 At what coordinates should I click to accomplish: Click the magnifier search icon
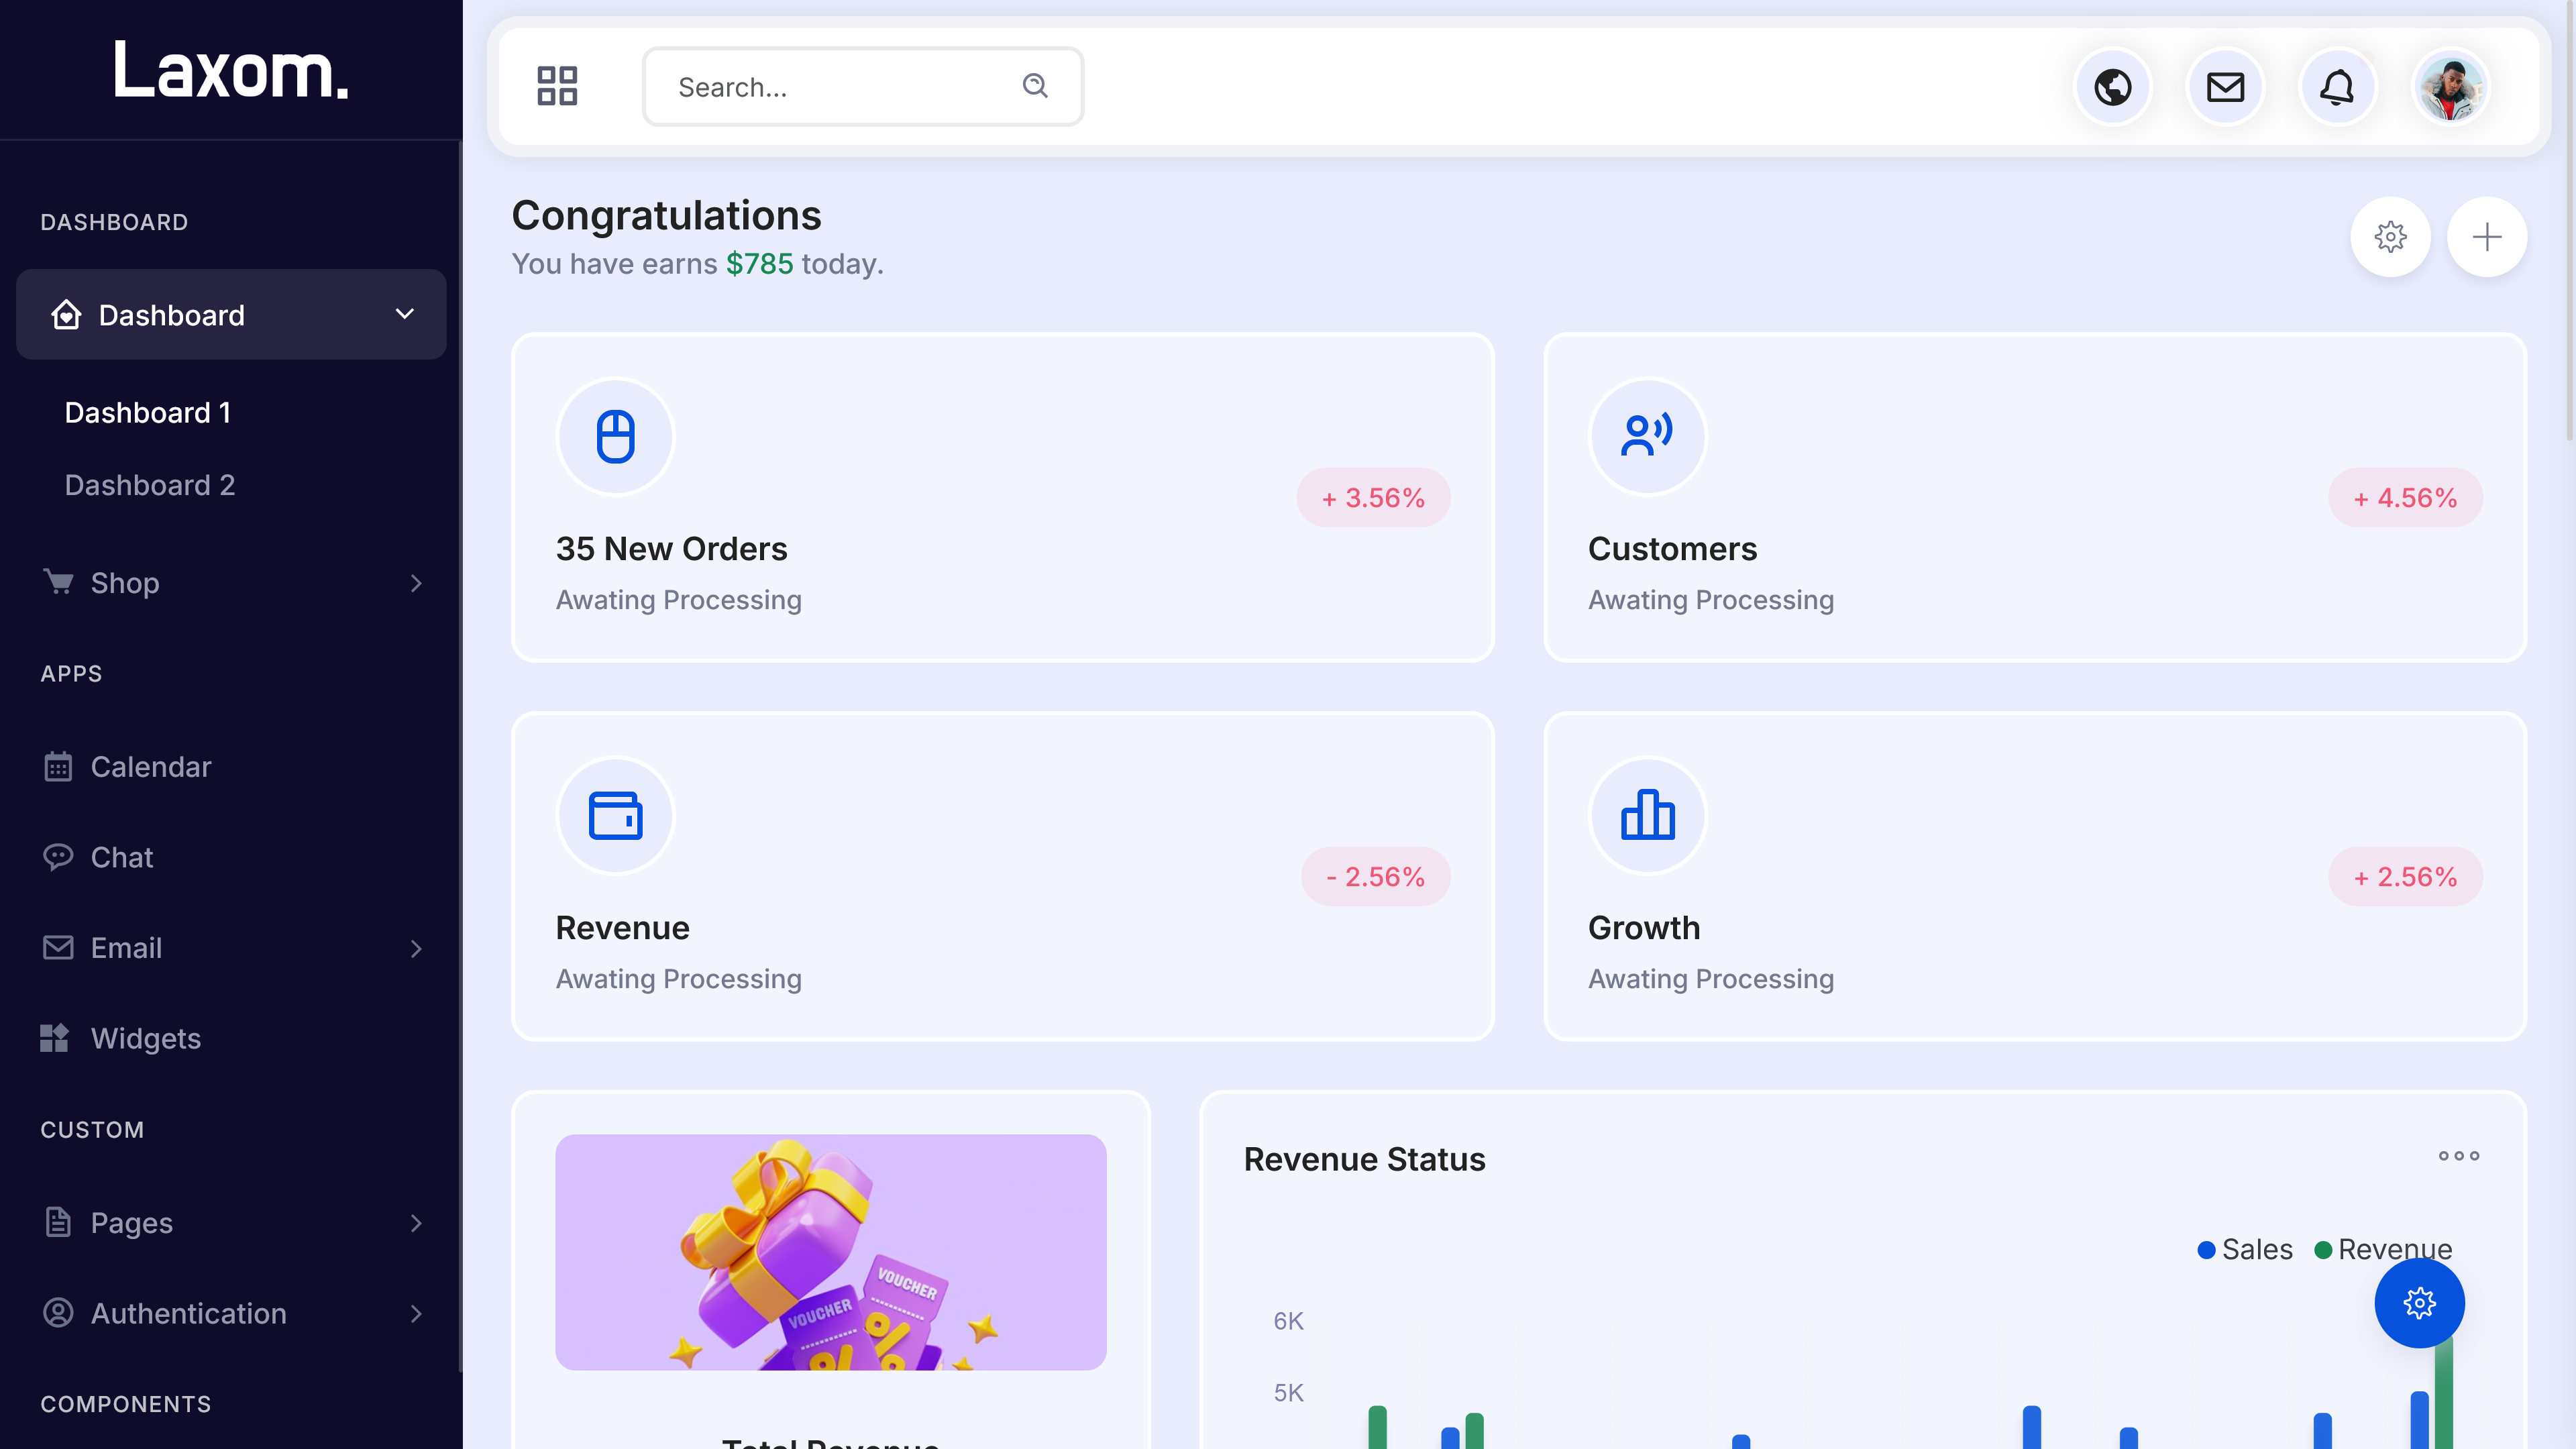[1035, 86]
